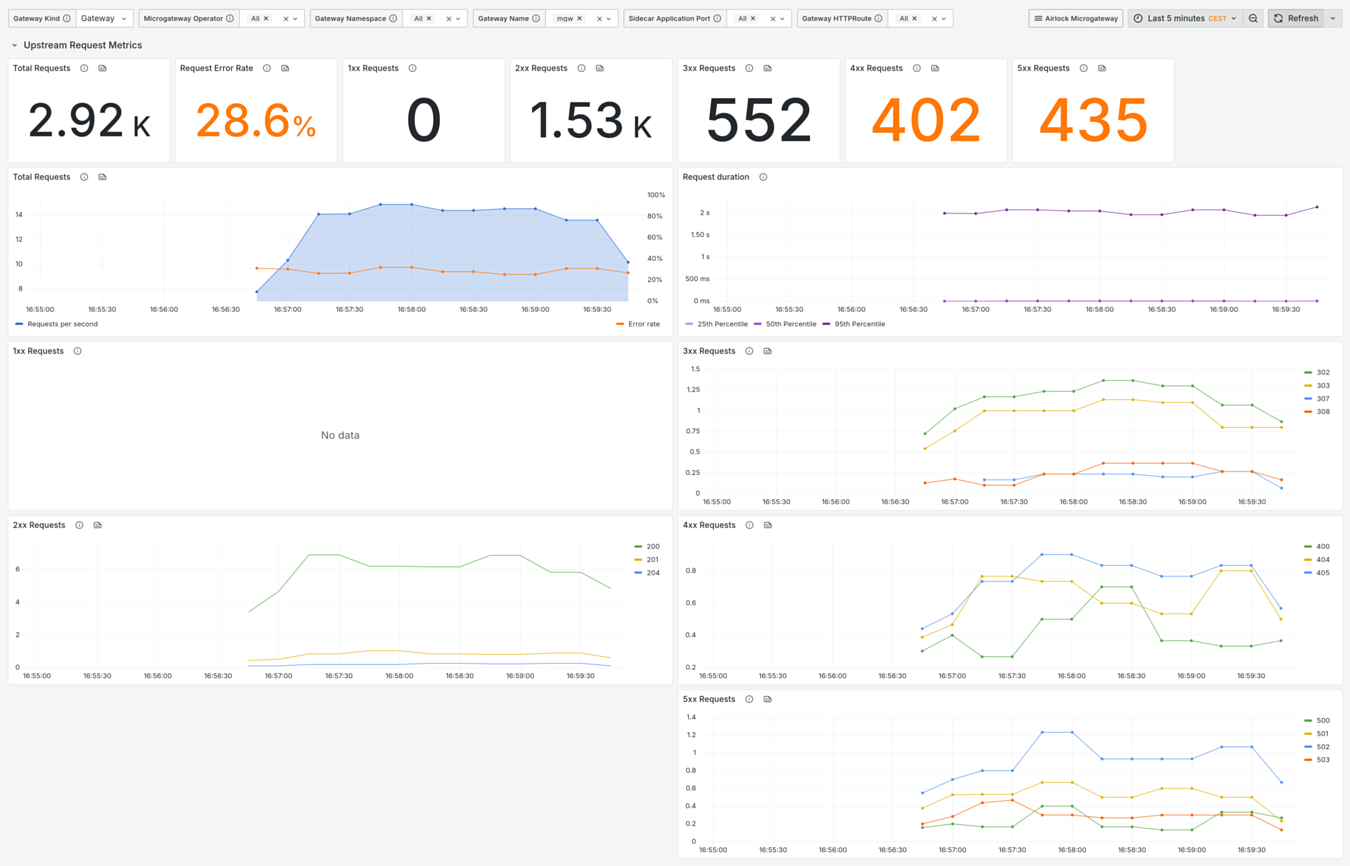This screenshot has height=866, width=1350.
Task: Open the Last 5 minutes time picker
Action: (1185, 19)
